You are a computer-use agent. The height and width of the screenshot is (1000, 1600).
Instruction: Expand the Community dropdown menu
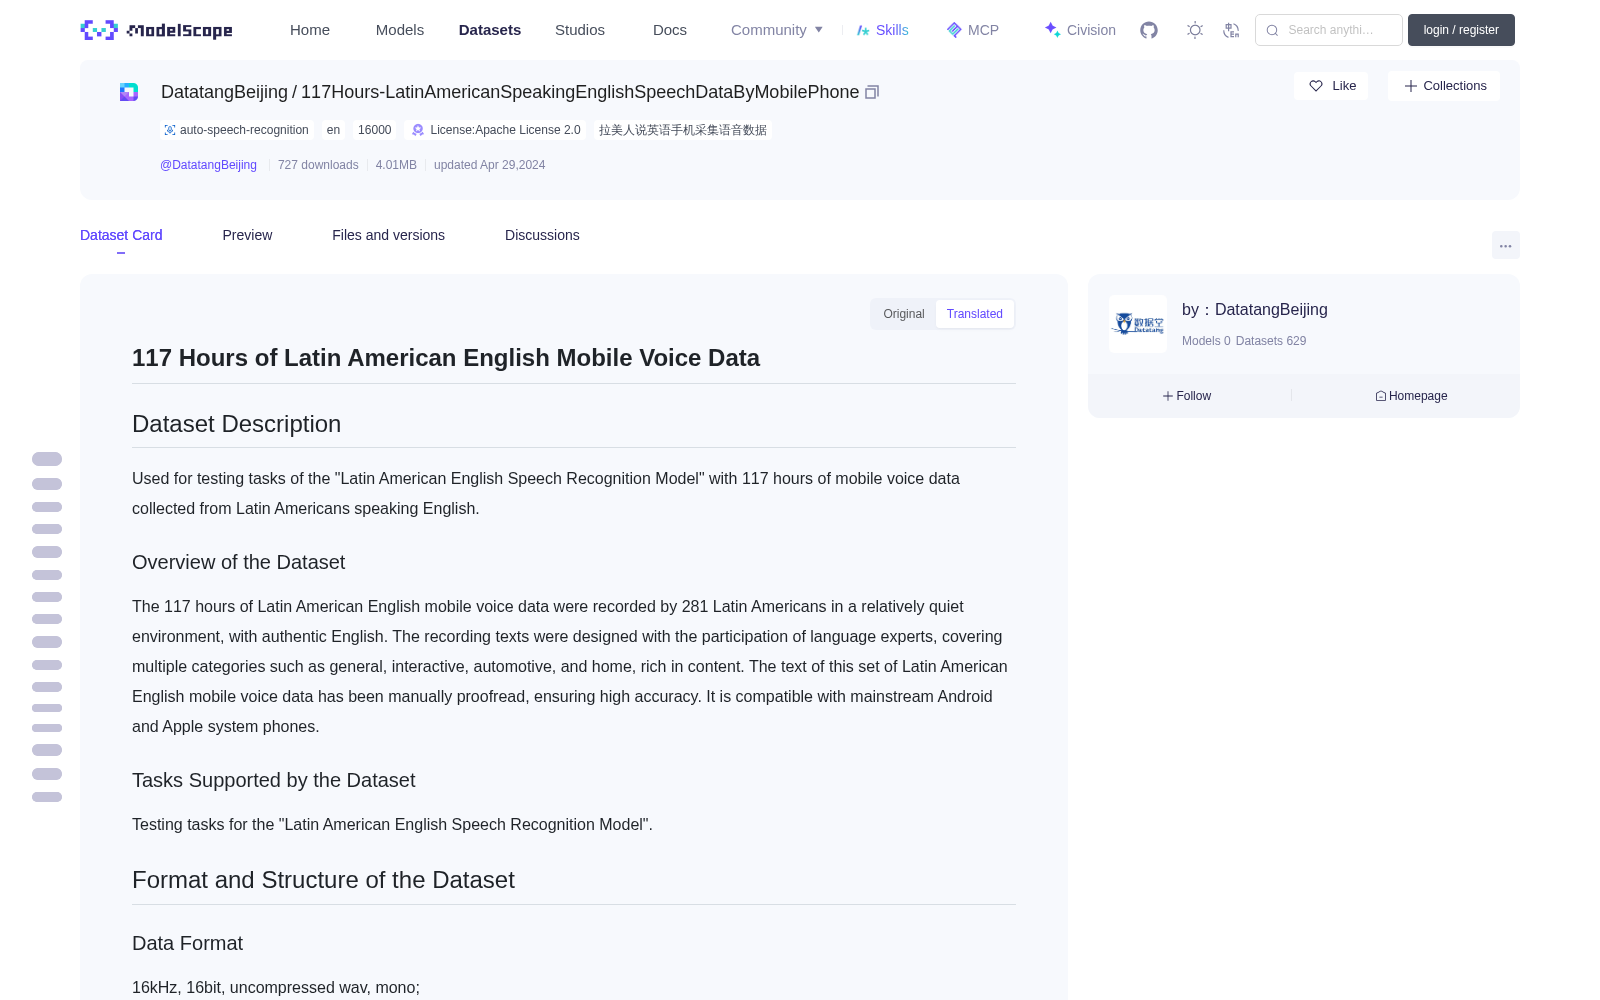(x=777, y=30)
